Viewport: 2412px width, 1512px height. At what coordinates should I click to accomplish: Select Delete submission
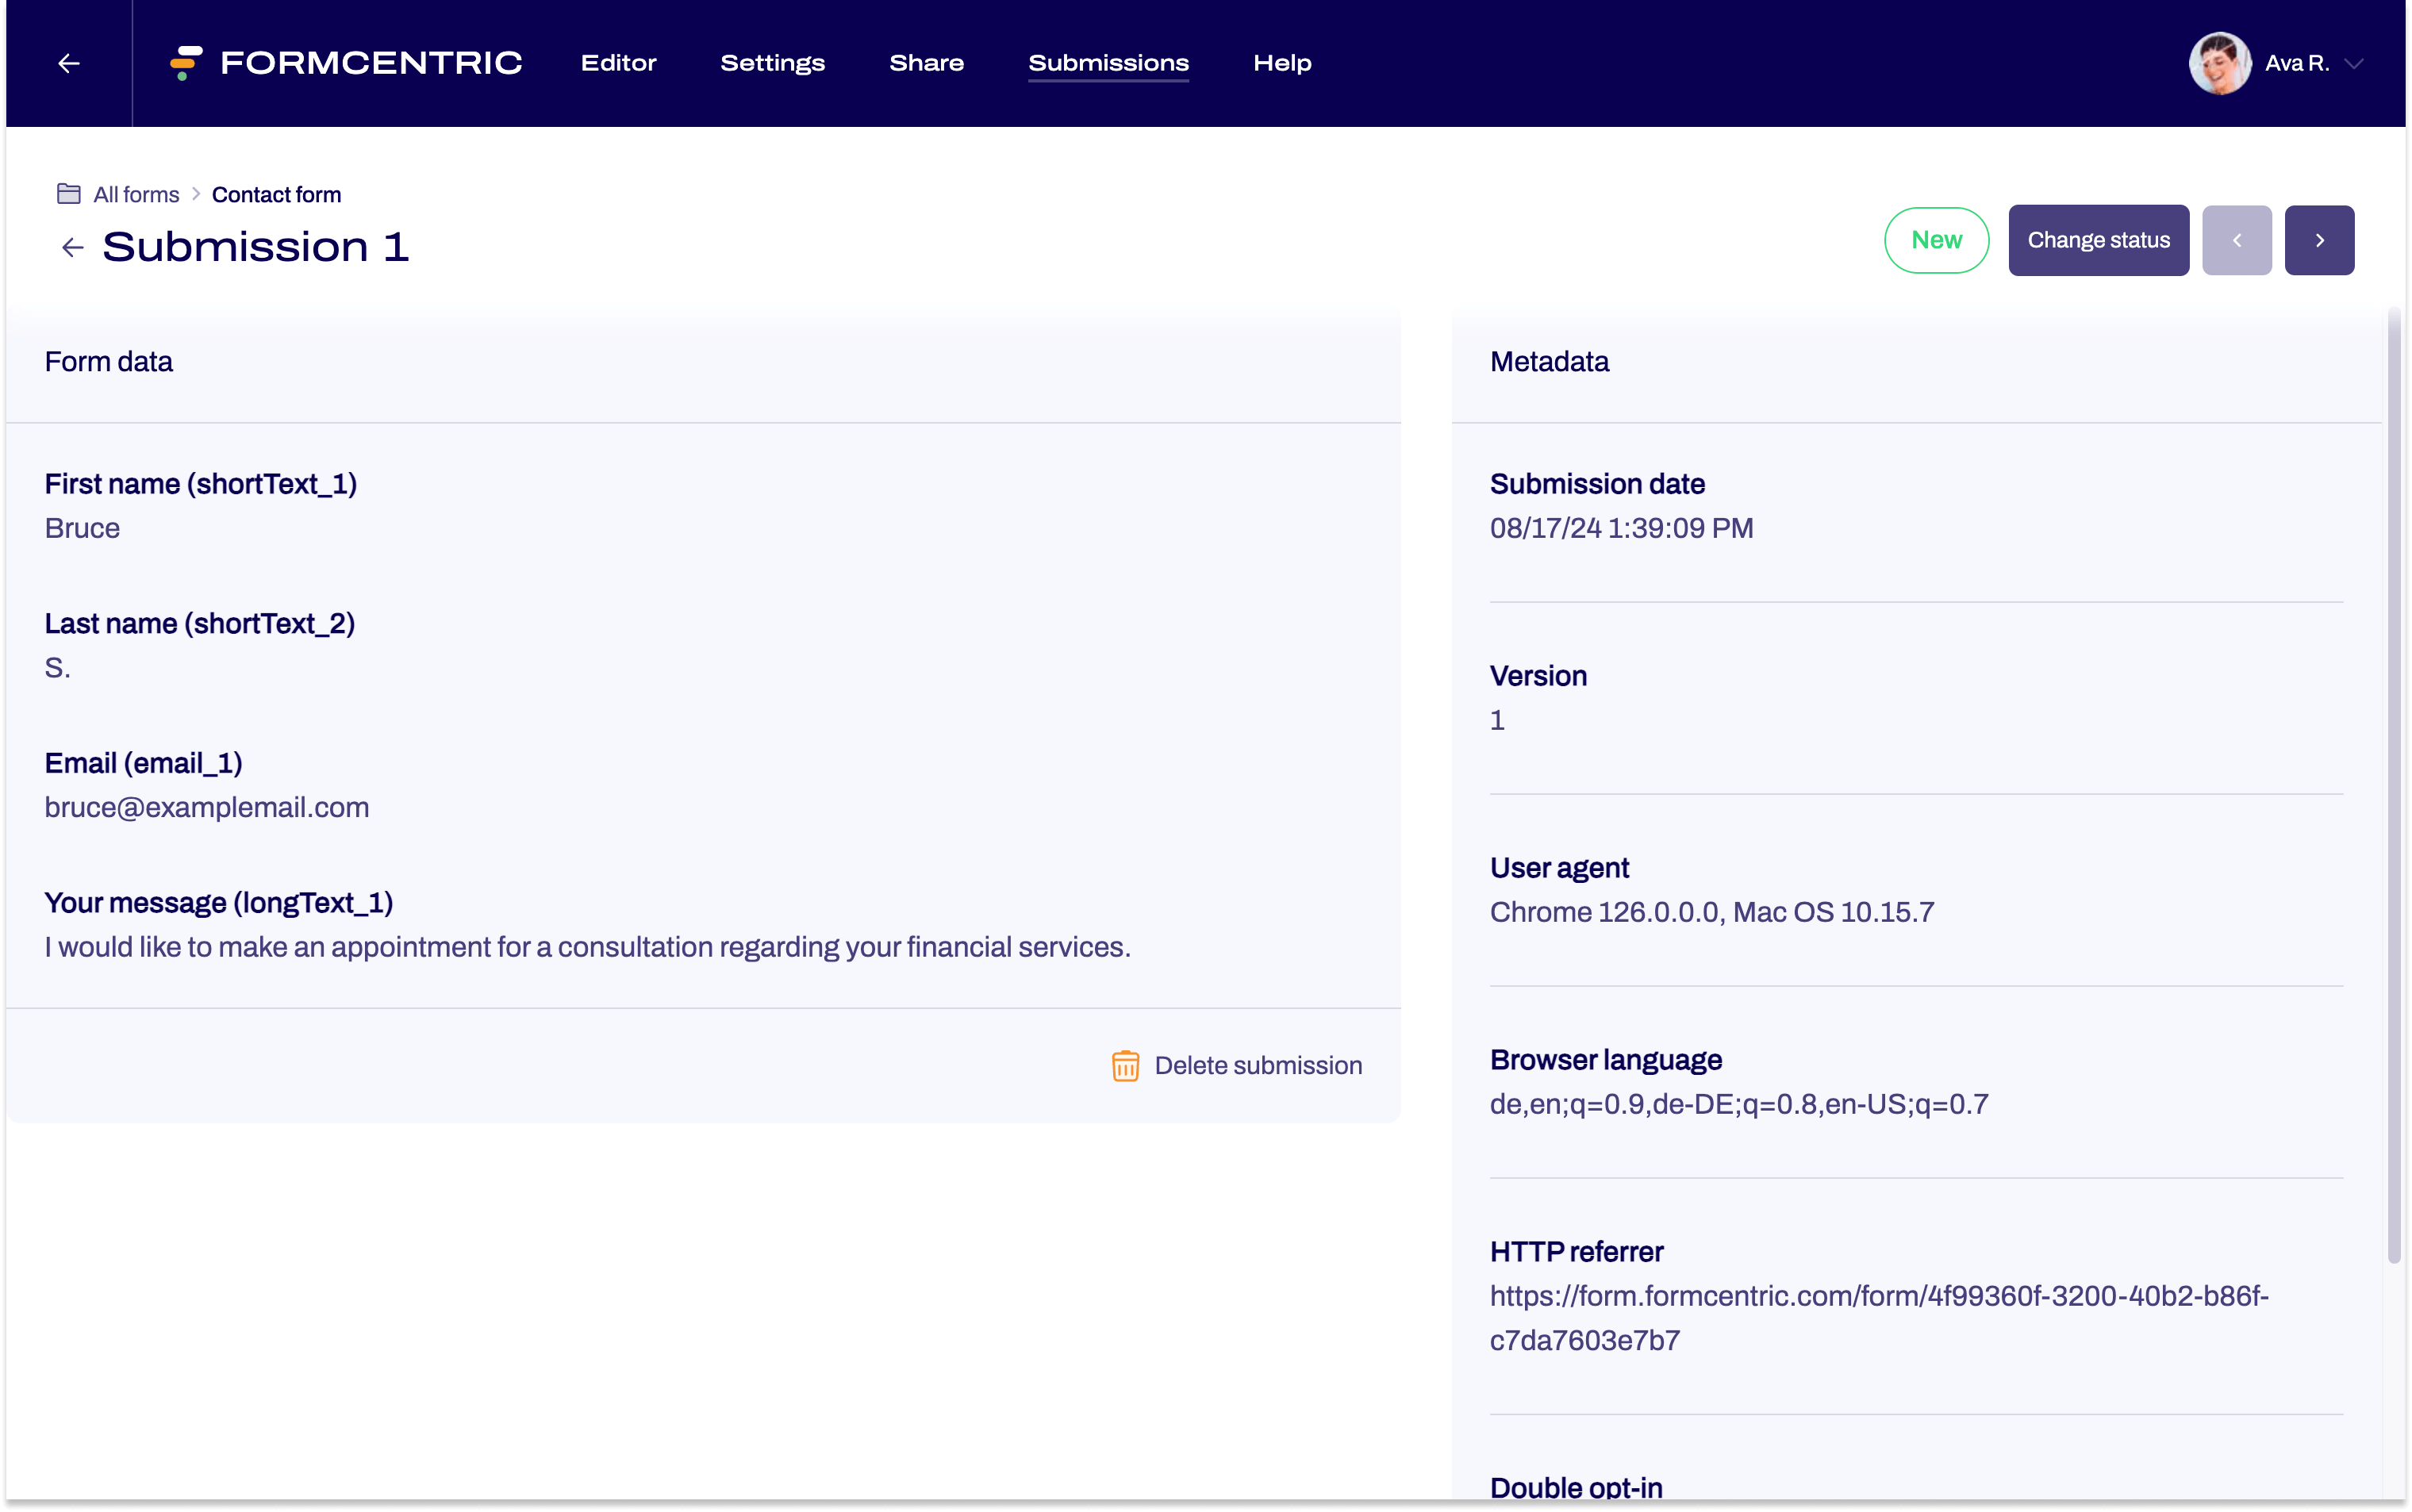pos(1258,1065)
